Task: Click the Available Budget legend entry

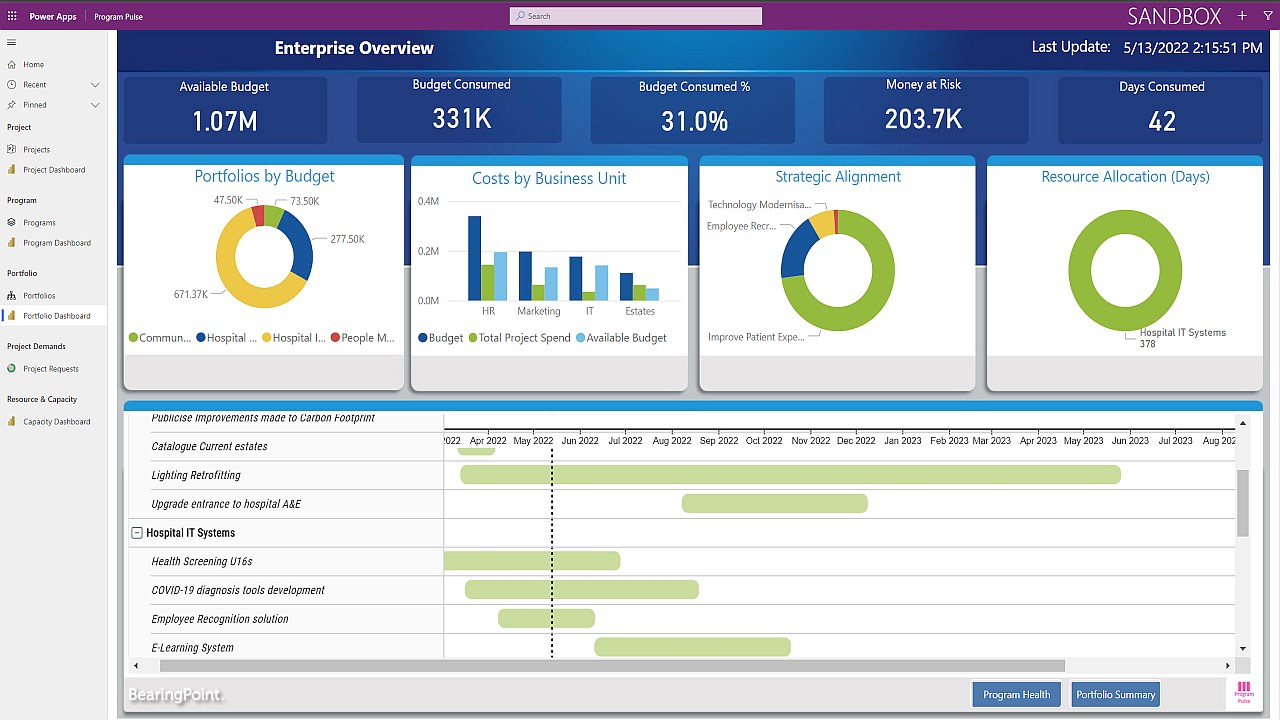Action: [x=620, y=338]
